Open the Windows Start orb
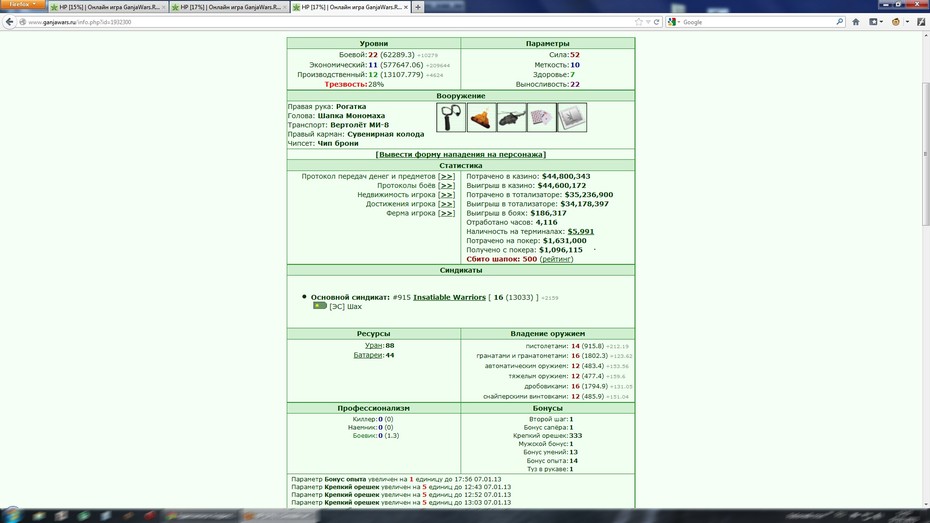The width and height of the screenshot is (930, 523). [x=11, y=515]
